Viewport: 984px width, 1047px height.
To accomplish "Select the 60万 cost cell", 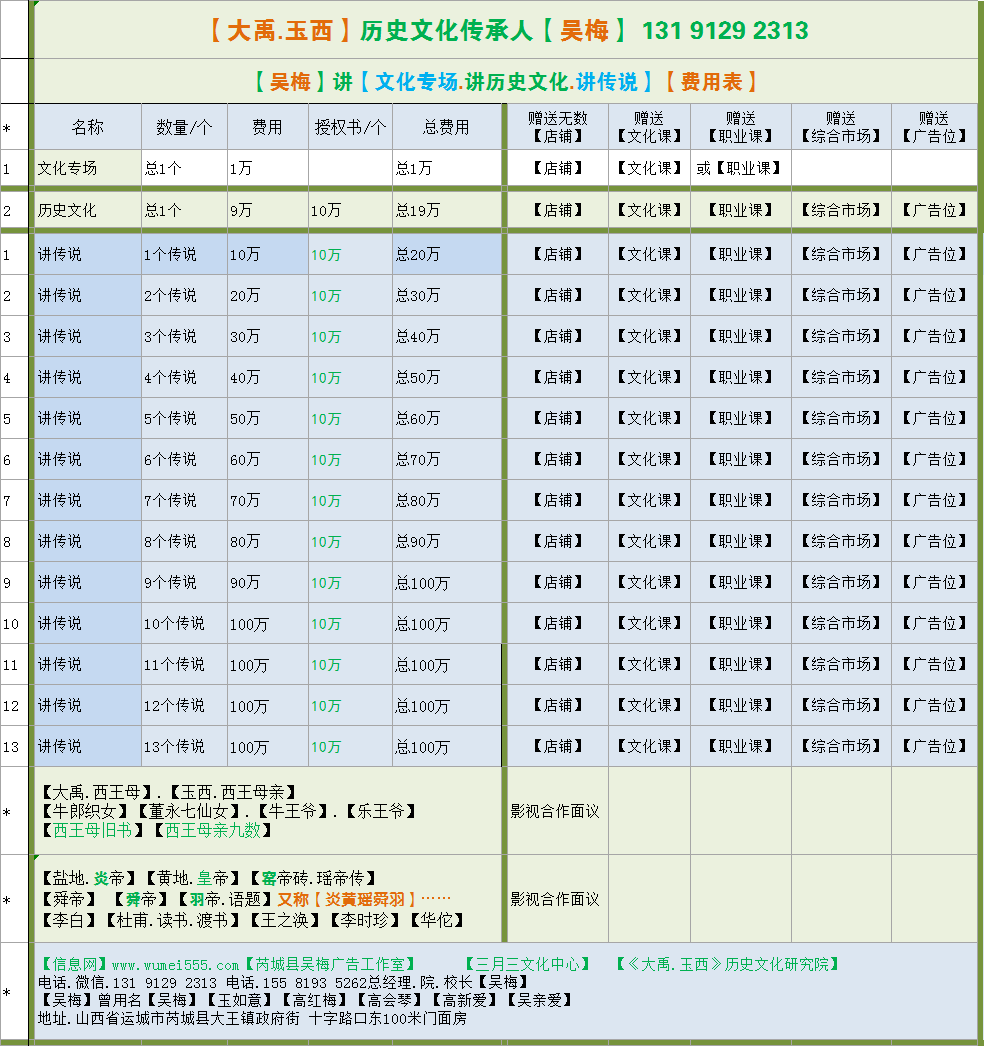I will [268, 459].
